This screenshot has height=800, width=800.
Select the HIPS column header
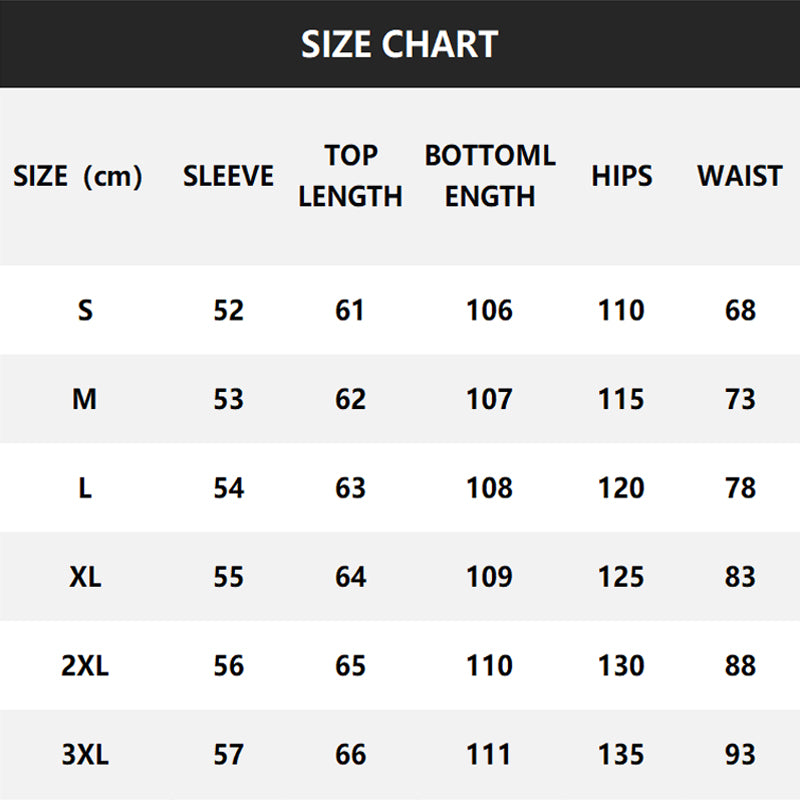(621, 176)
